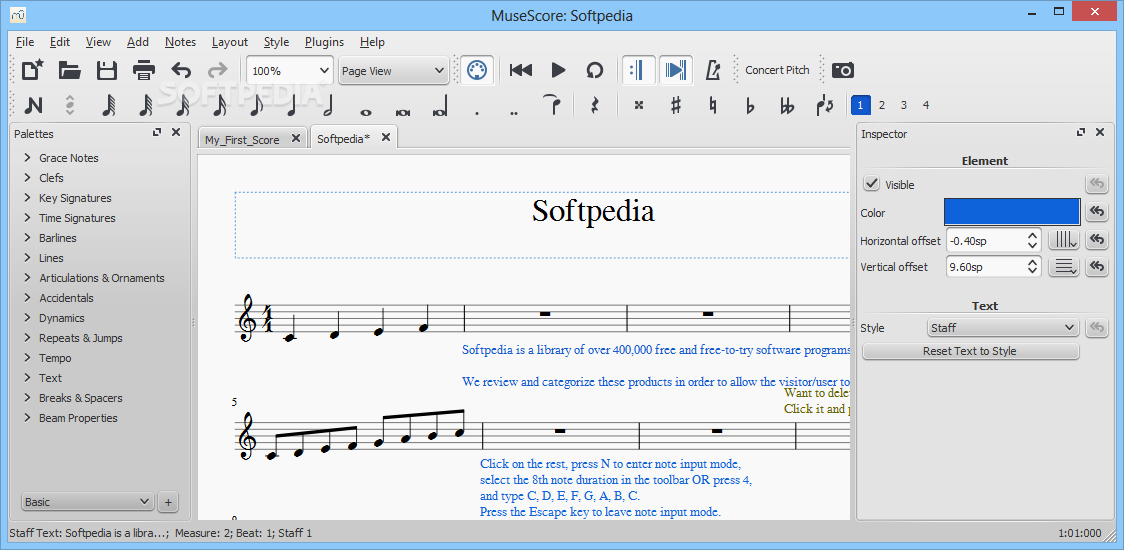The width and height of the screenshot is (1124, 550).
Task: Click Concert Pitch button
Action: click(777, 70)
